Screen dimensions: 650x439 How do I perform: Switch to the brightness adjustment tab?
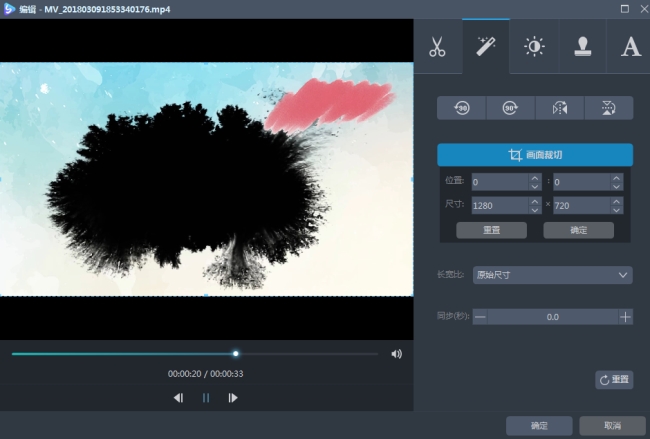point(535,47)
